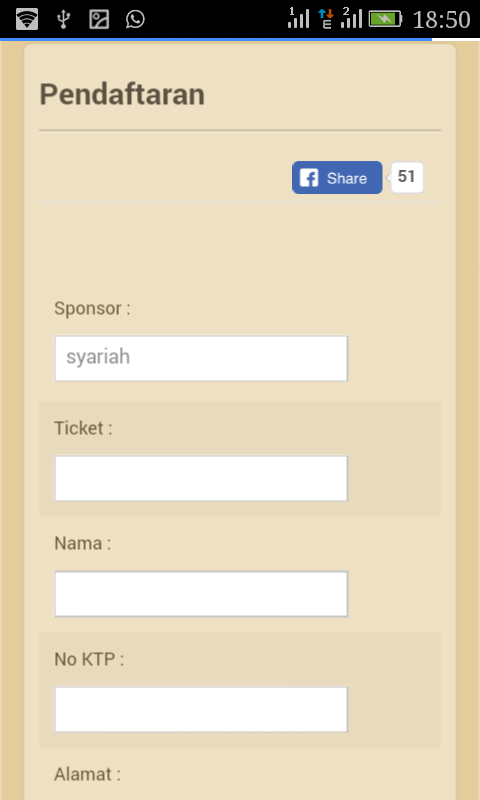Tap the SIM 1 signal strength icon
This screenshot has width=480, height=800.
pyautogui.click(x=298, y=18)
